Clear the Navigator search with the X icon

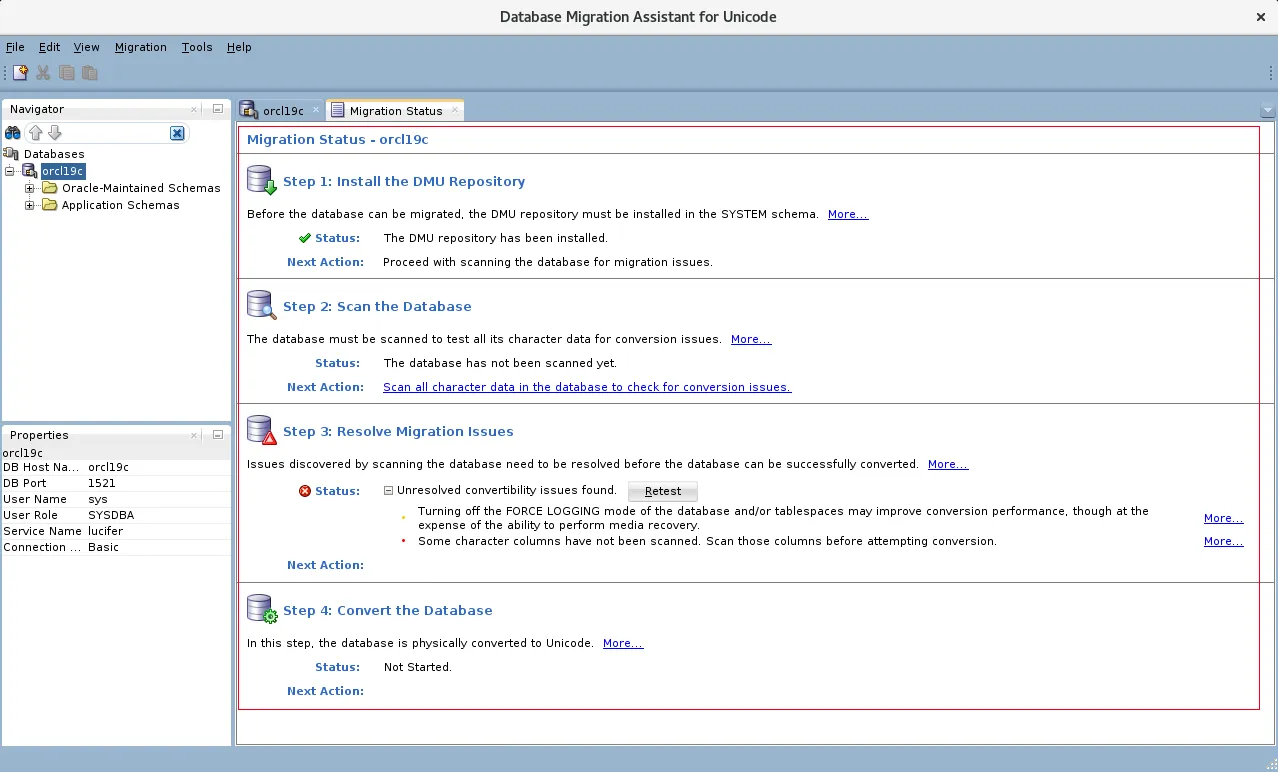177,133
